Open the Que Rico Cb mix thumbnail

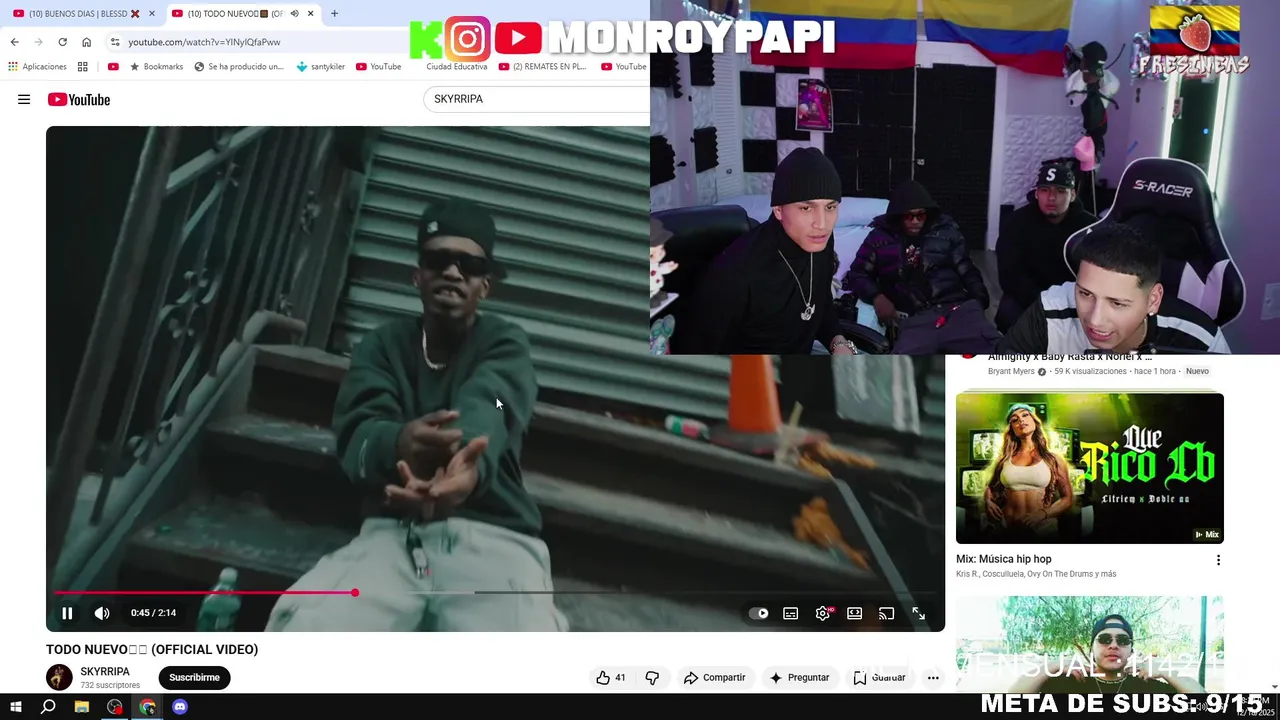[x=1090, y=468]
